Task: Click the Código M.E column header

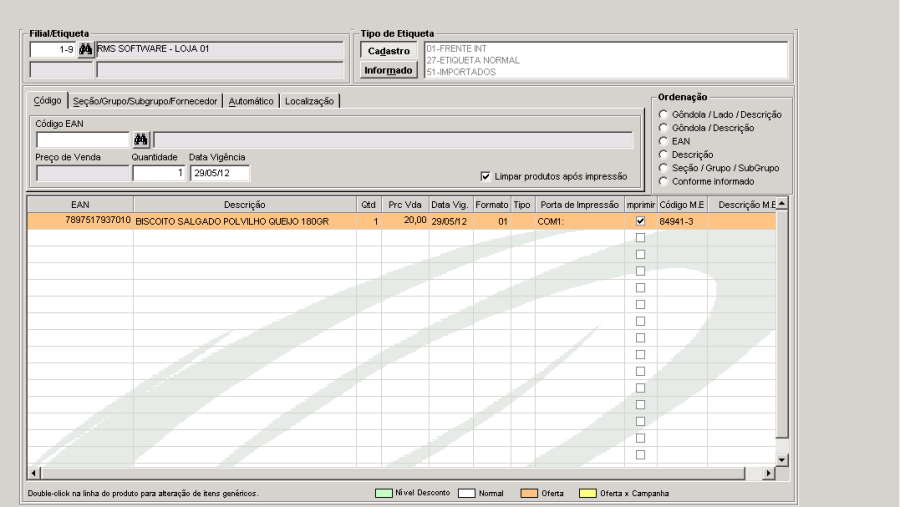Action: pyautogui.click(x=682, y=204)
